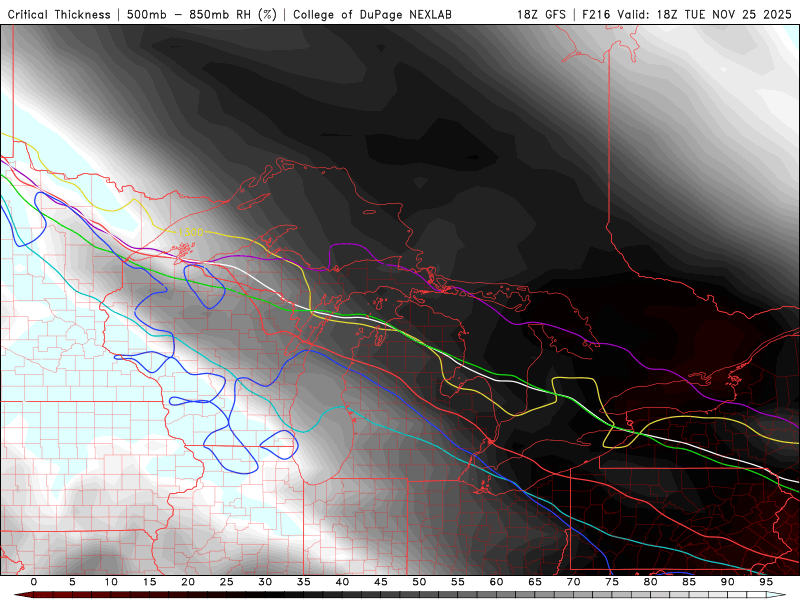Click the '35' value on the colorbar scale

304,582
